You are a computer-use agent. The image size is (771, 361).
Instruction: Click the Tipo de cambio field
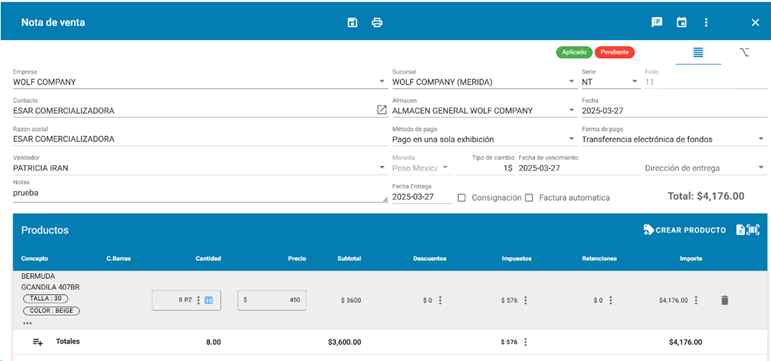tap(485, 168)
